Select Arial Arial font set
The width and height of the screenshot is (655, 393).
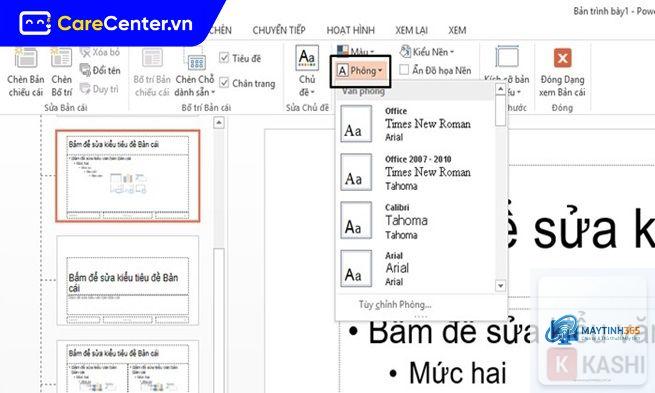pos(416,269)
